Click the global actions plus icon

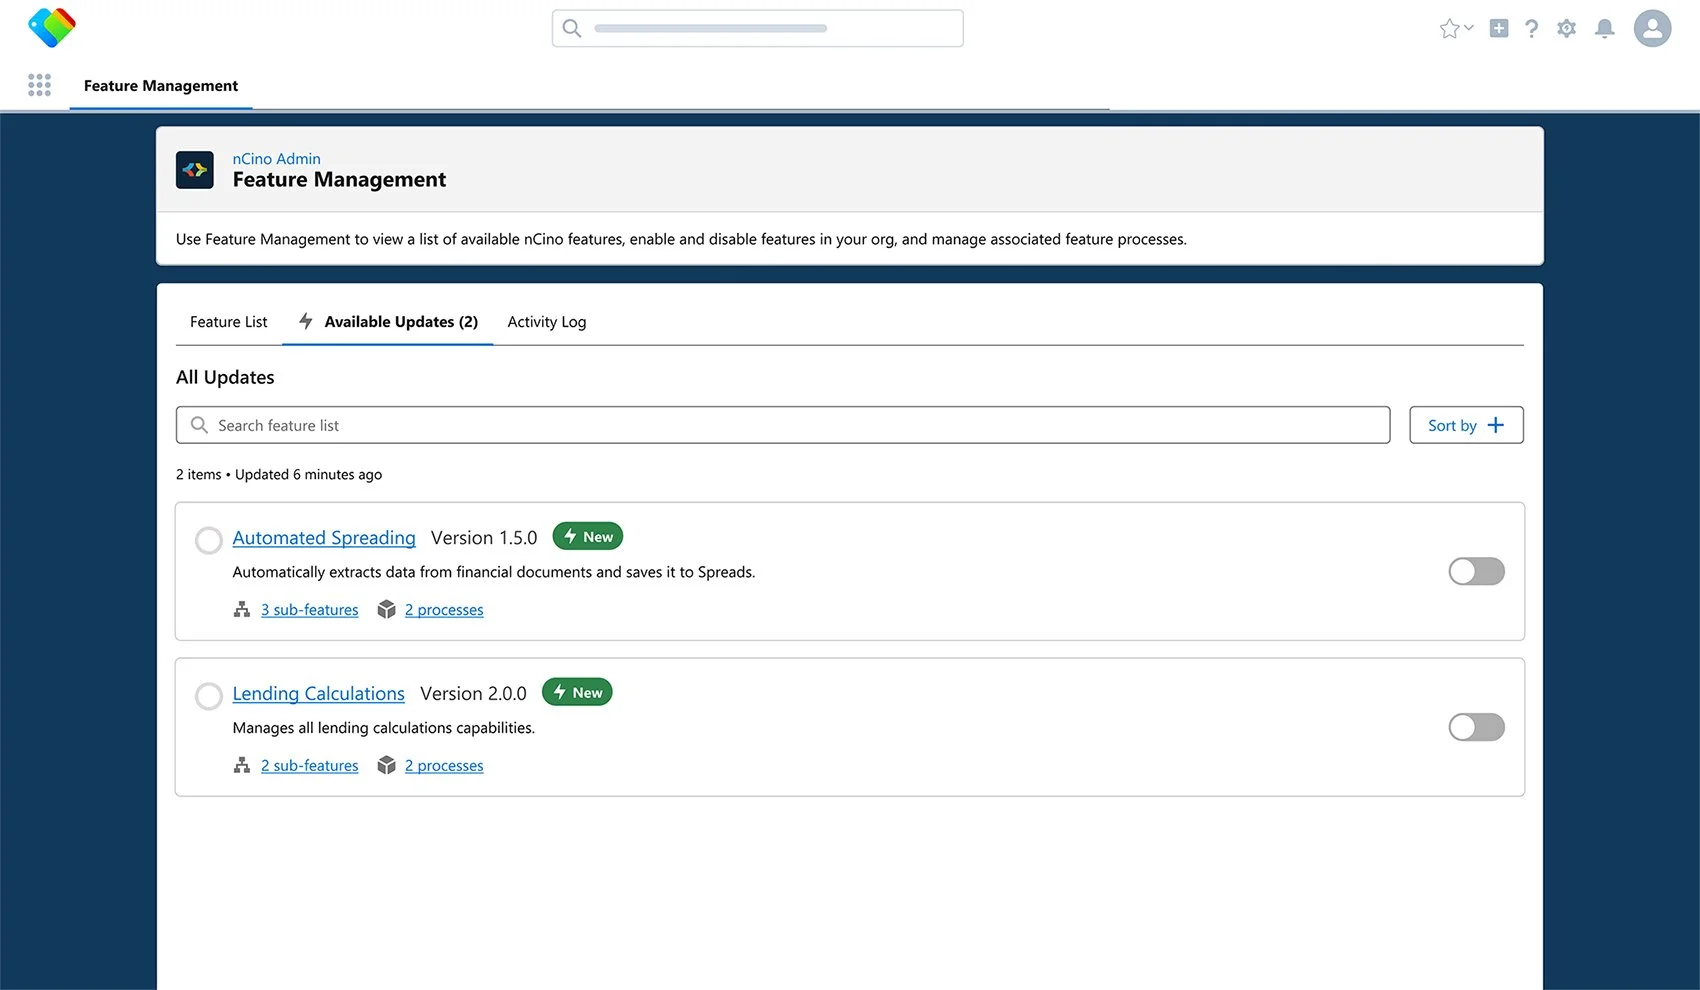click(1499, 29)
